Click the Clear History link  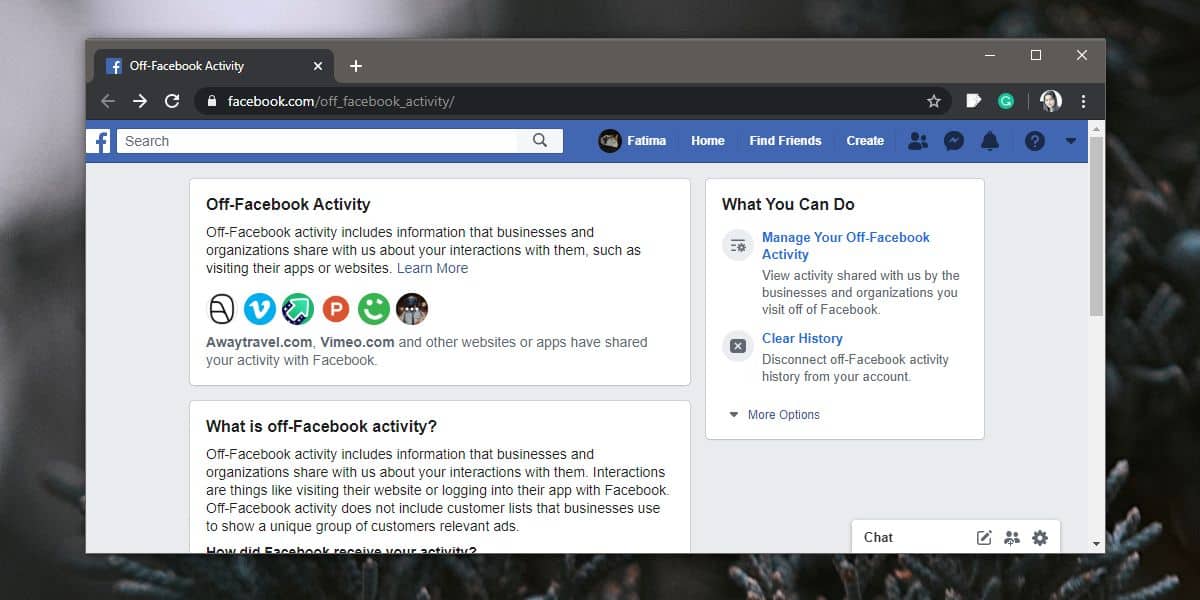coord(802,339)
